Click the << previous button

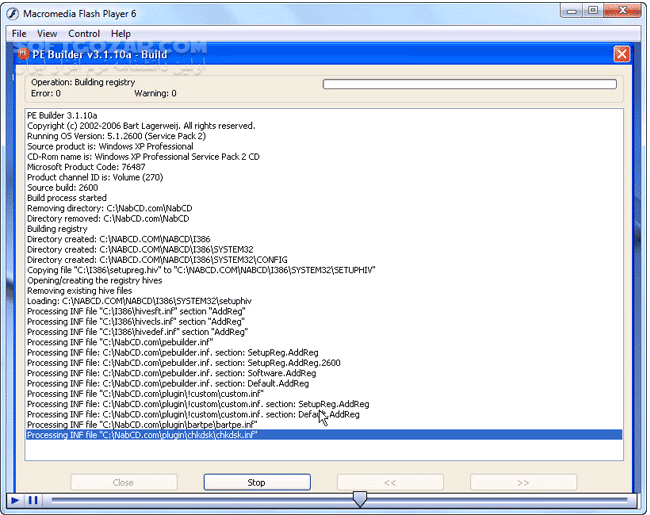(x=390, y=482)
